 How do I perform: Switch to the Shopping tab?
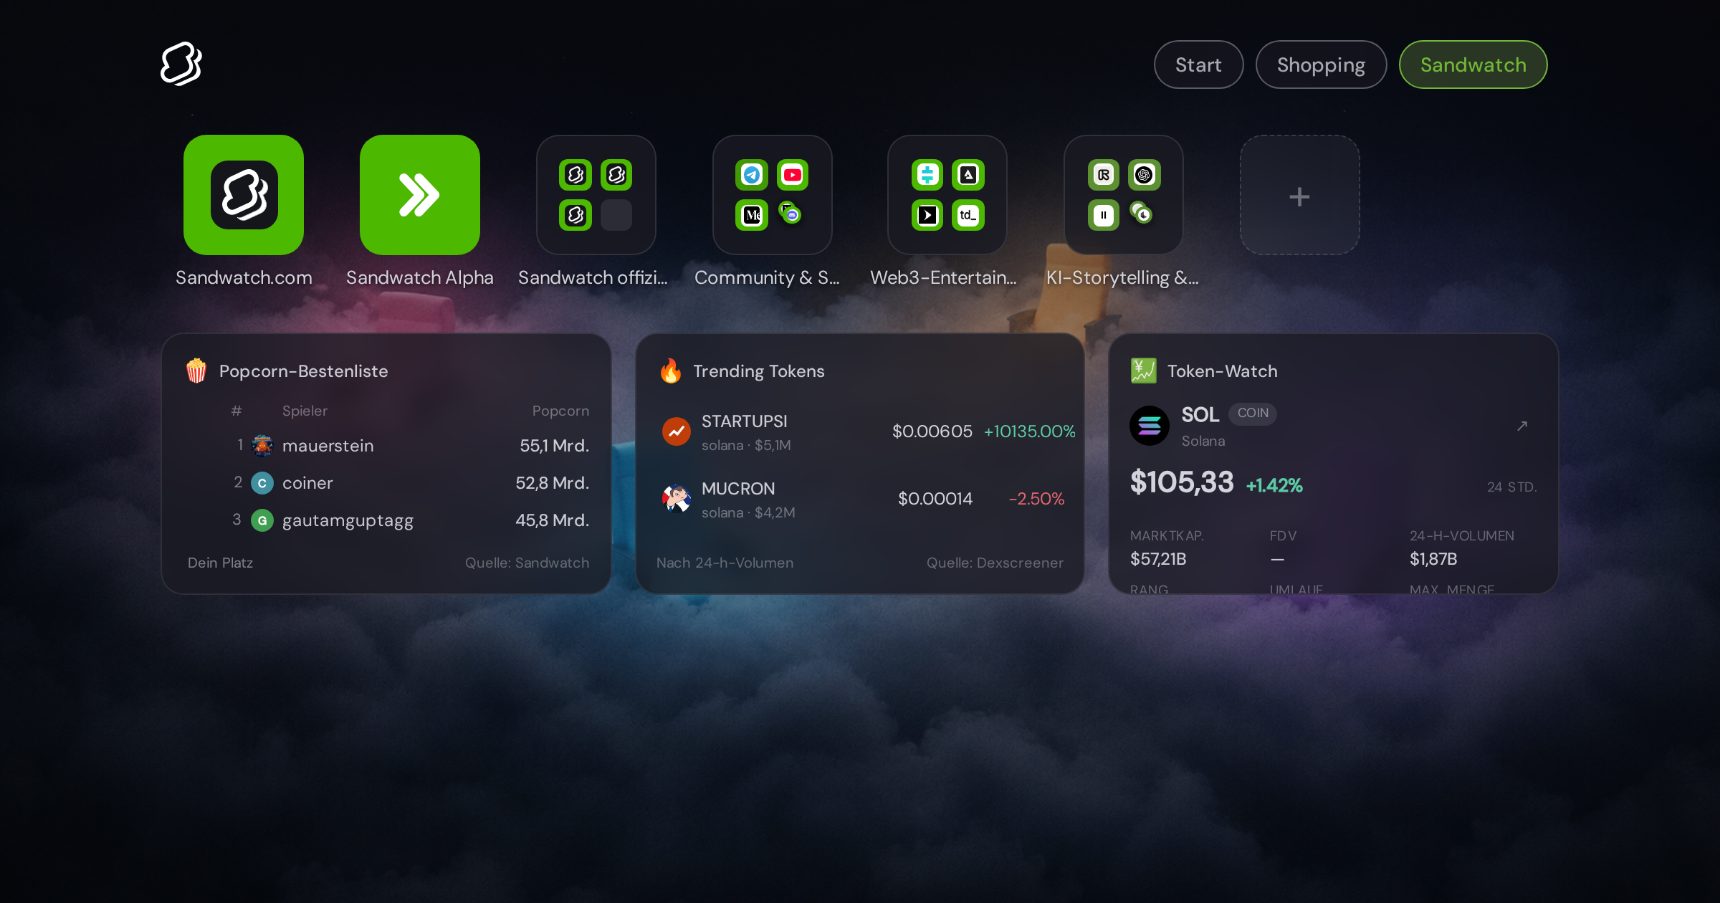[1321, 65]
